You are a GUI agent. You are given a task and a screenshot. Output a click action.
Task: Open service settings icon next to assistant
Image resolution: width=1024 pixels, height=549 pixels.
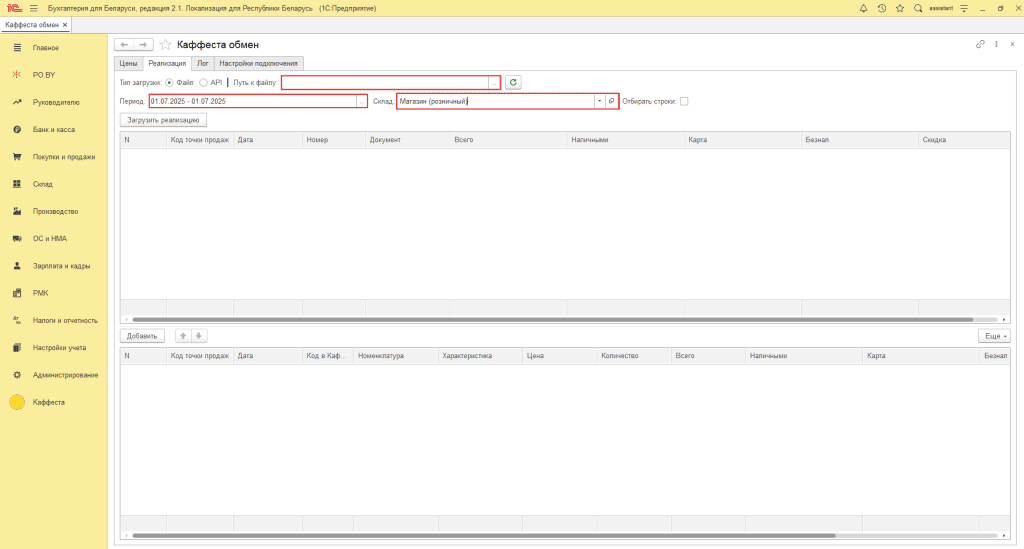964,8
